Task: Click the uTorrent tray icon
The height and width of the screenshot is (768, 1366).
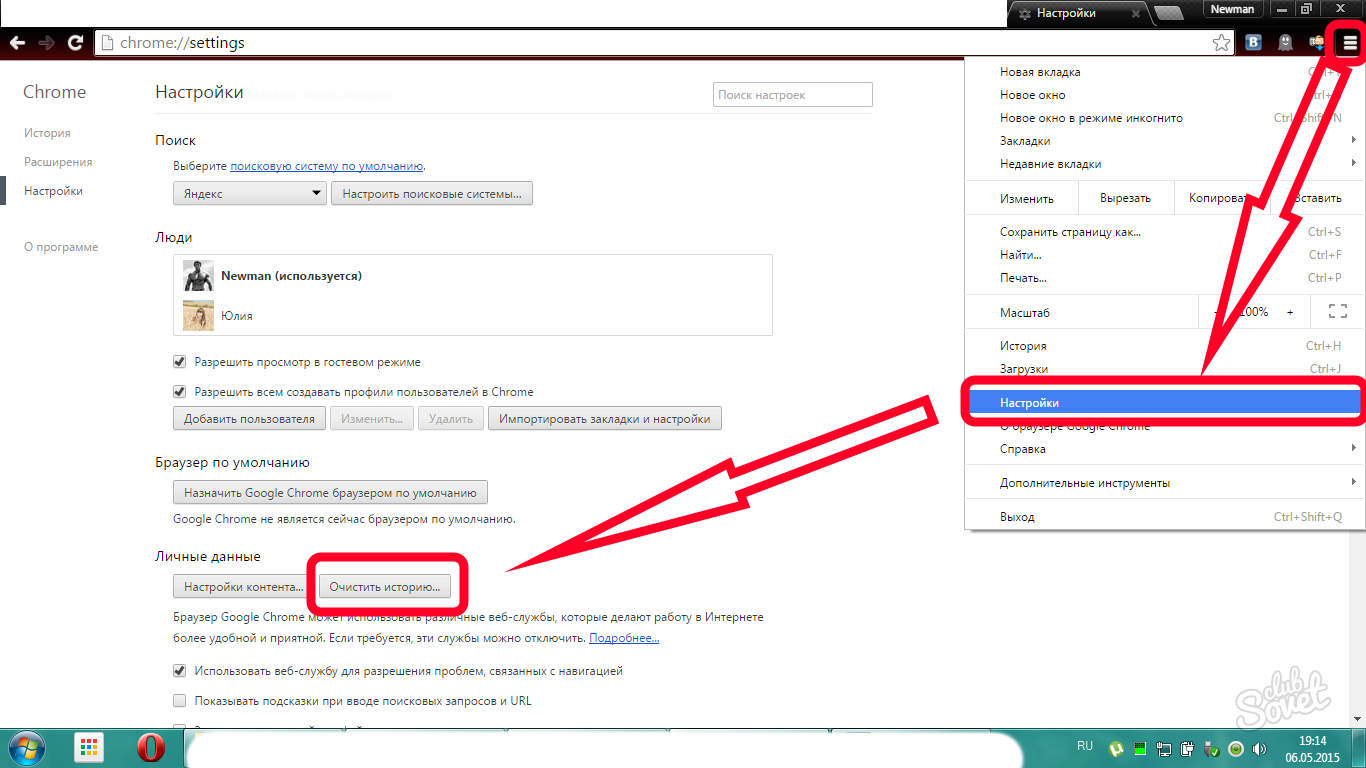Action: pyautogui.click(x=1117, y=748)
